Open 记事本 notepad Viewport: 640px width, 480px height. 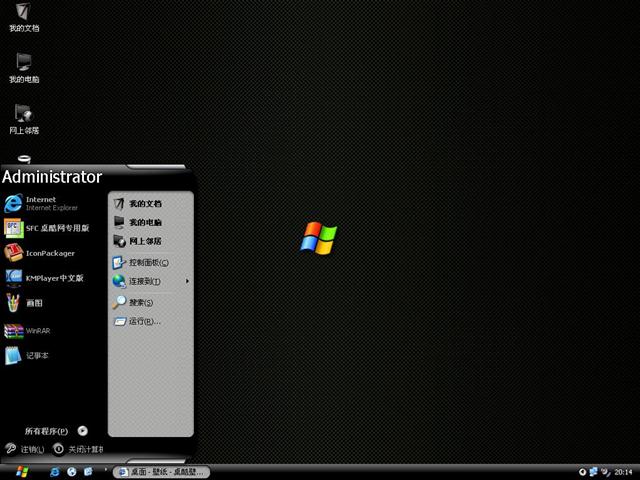click(x=51, y=356)
